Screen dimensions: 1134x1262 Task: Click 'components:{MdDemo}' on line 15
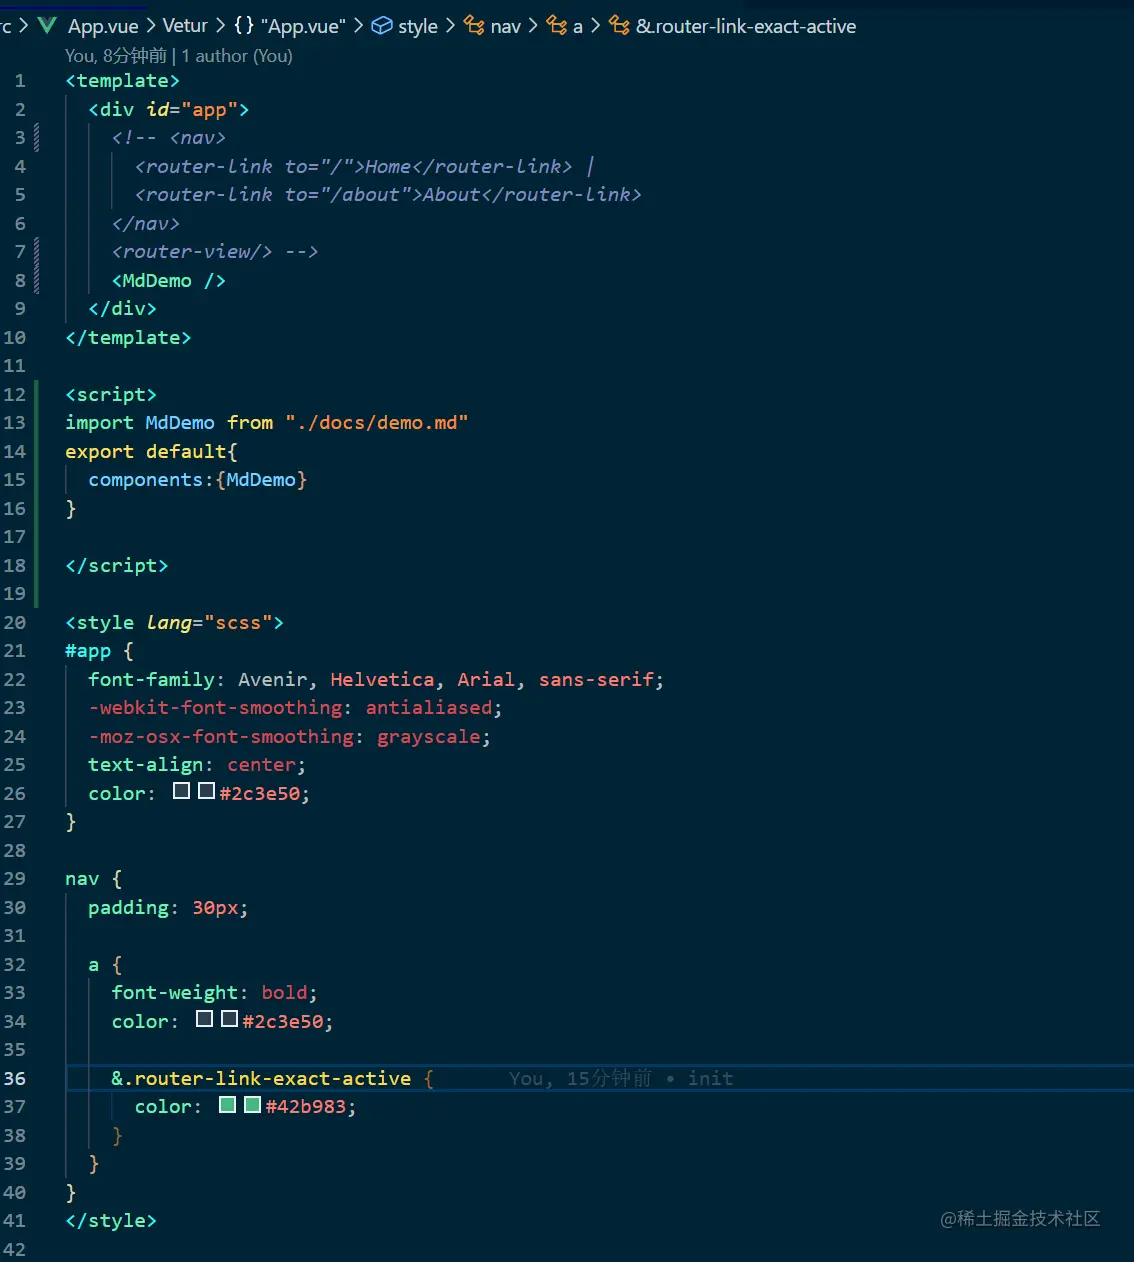tap(198, 480)
